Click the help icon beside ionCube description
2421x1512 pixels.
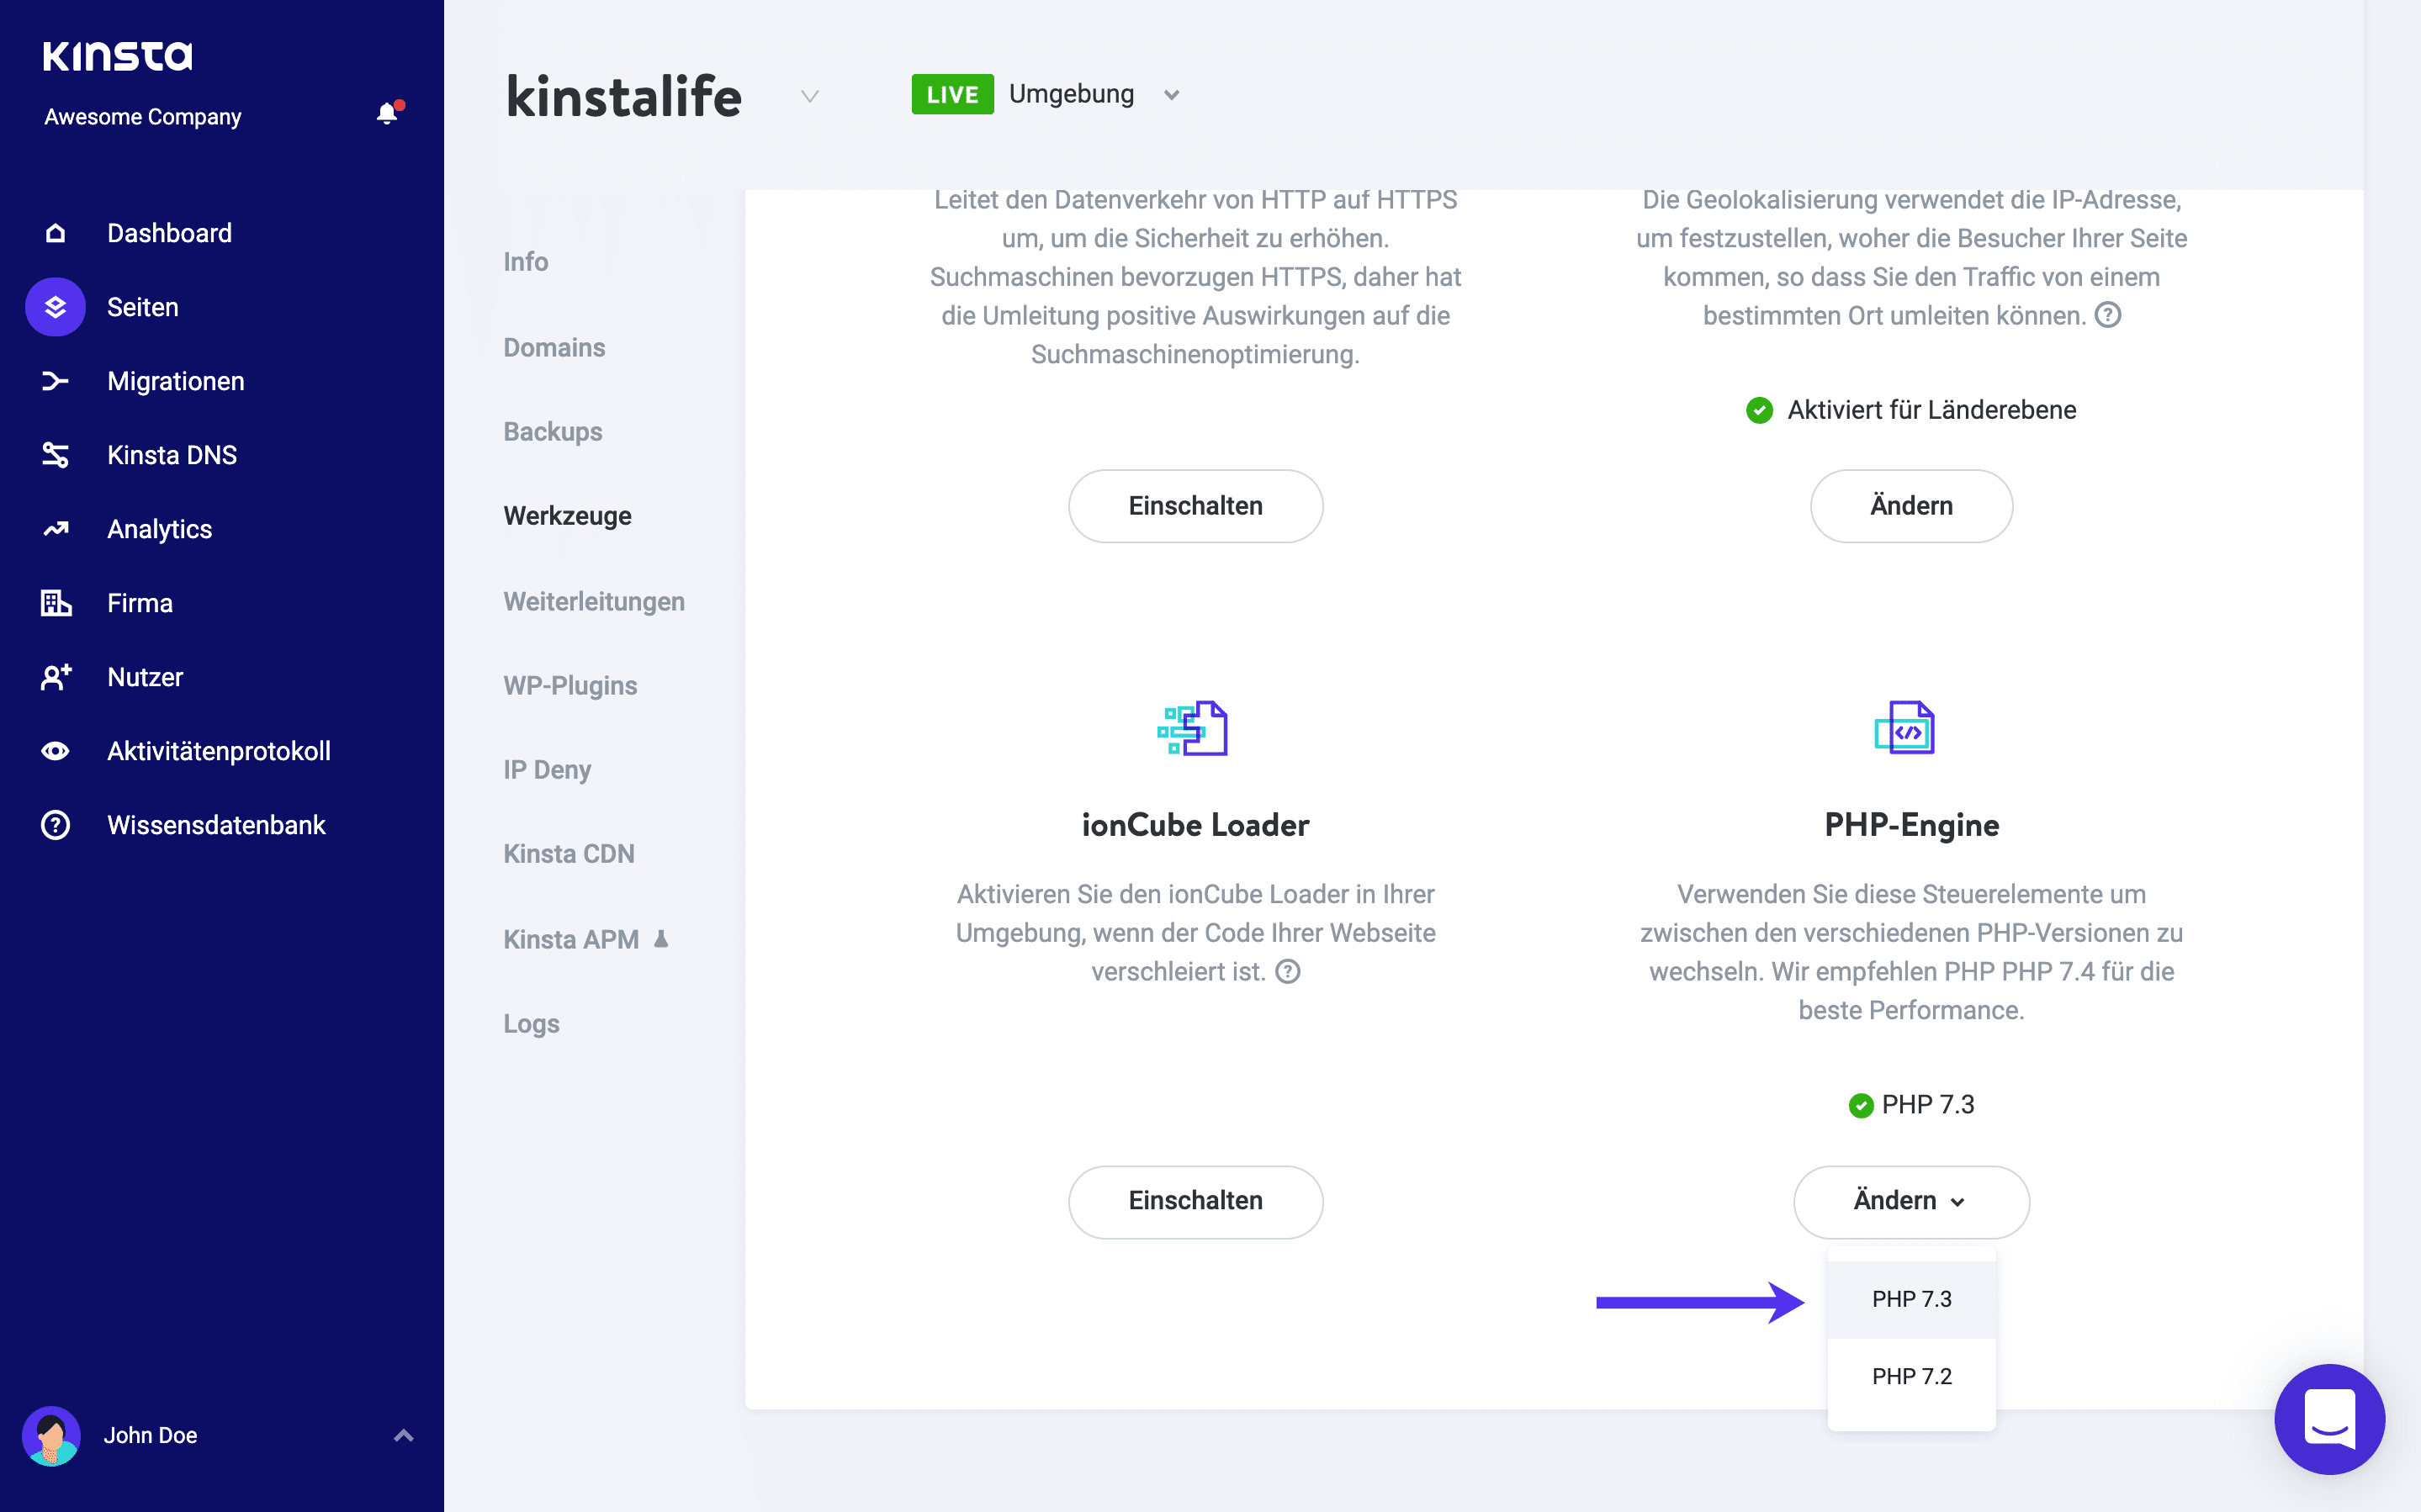1288,971
